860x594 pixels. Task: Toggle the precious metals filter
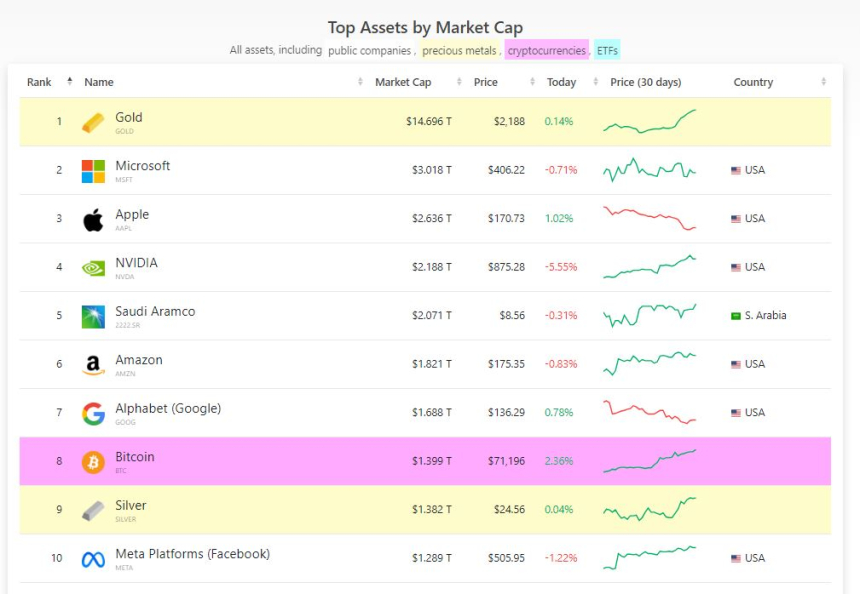tap(459, 50)
